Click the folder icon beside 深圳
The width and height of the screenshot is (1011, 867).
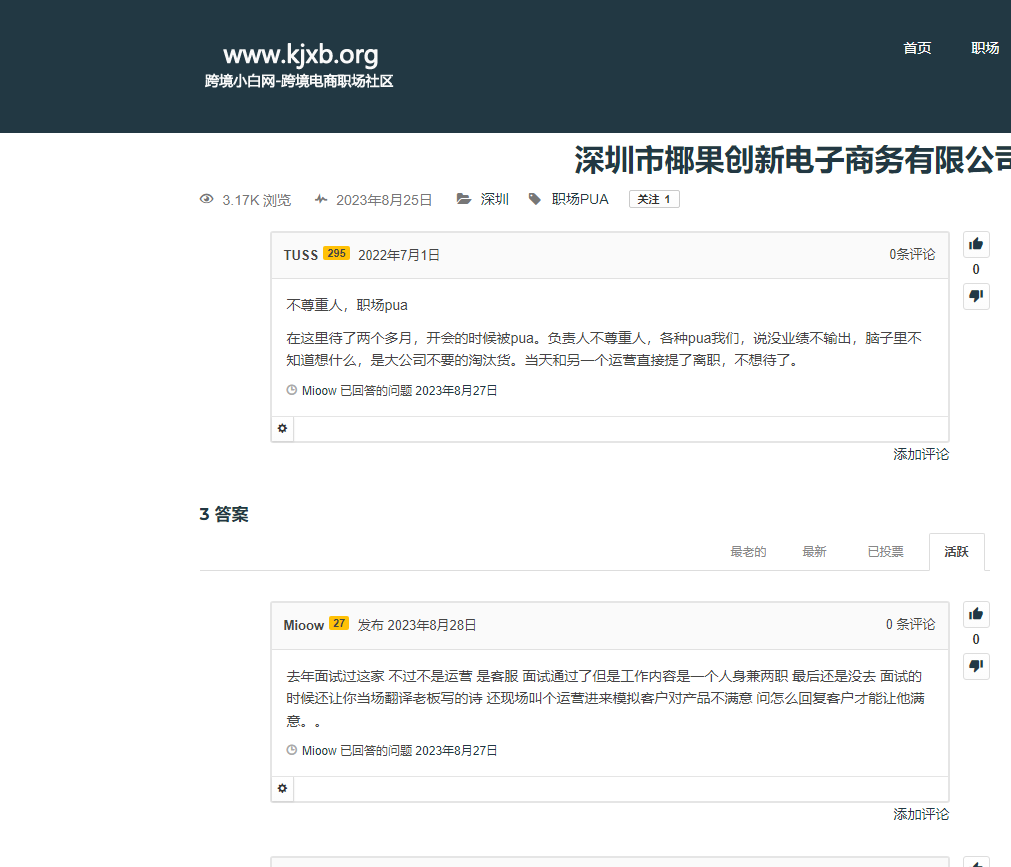[x=464, y=199]
